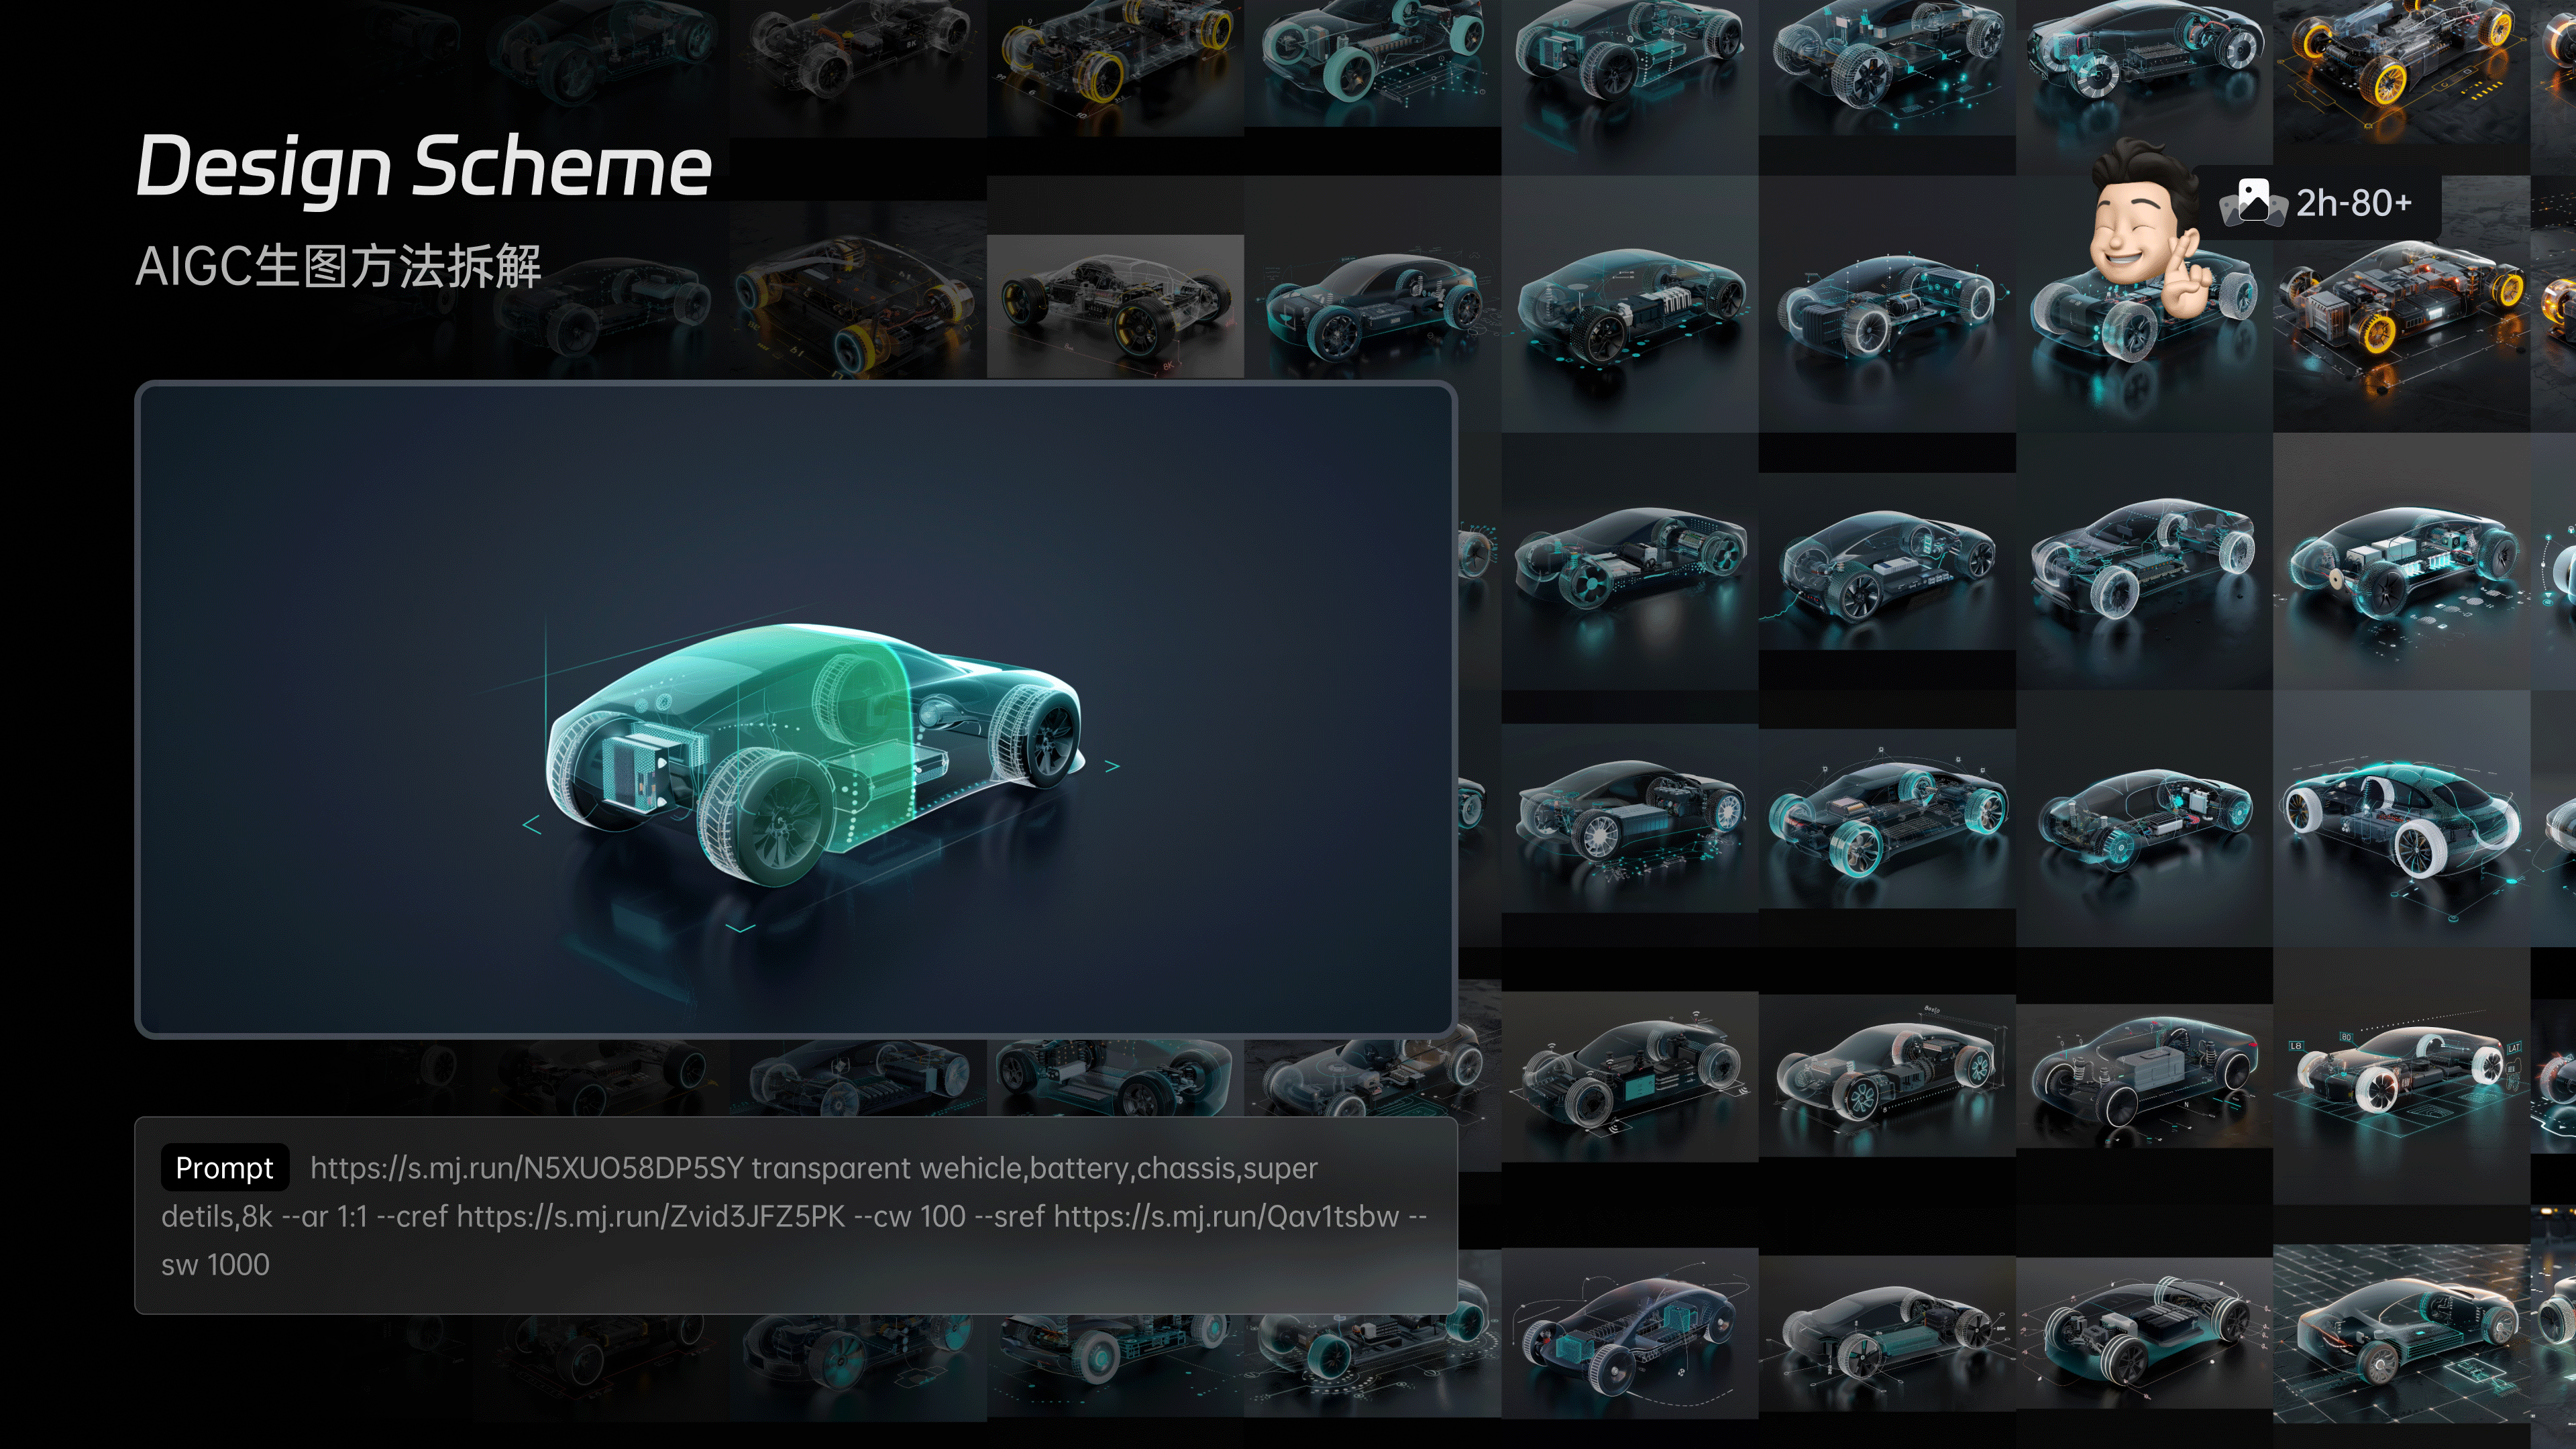Click the right chevron arrow beside the car
The width and height of the screenshot is (2576, 1449).
(1112, 766)
